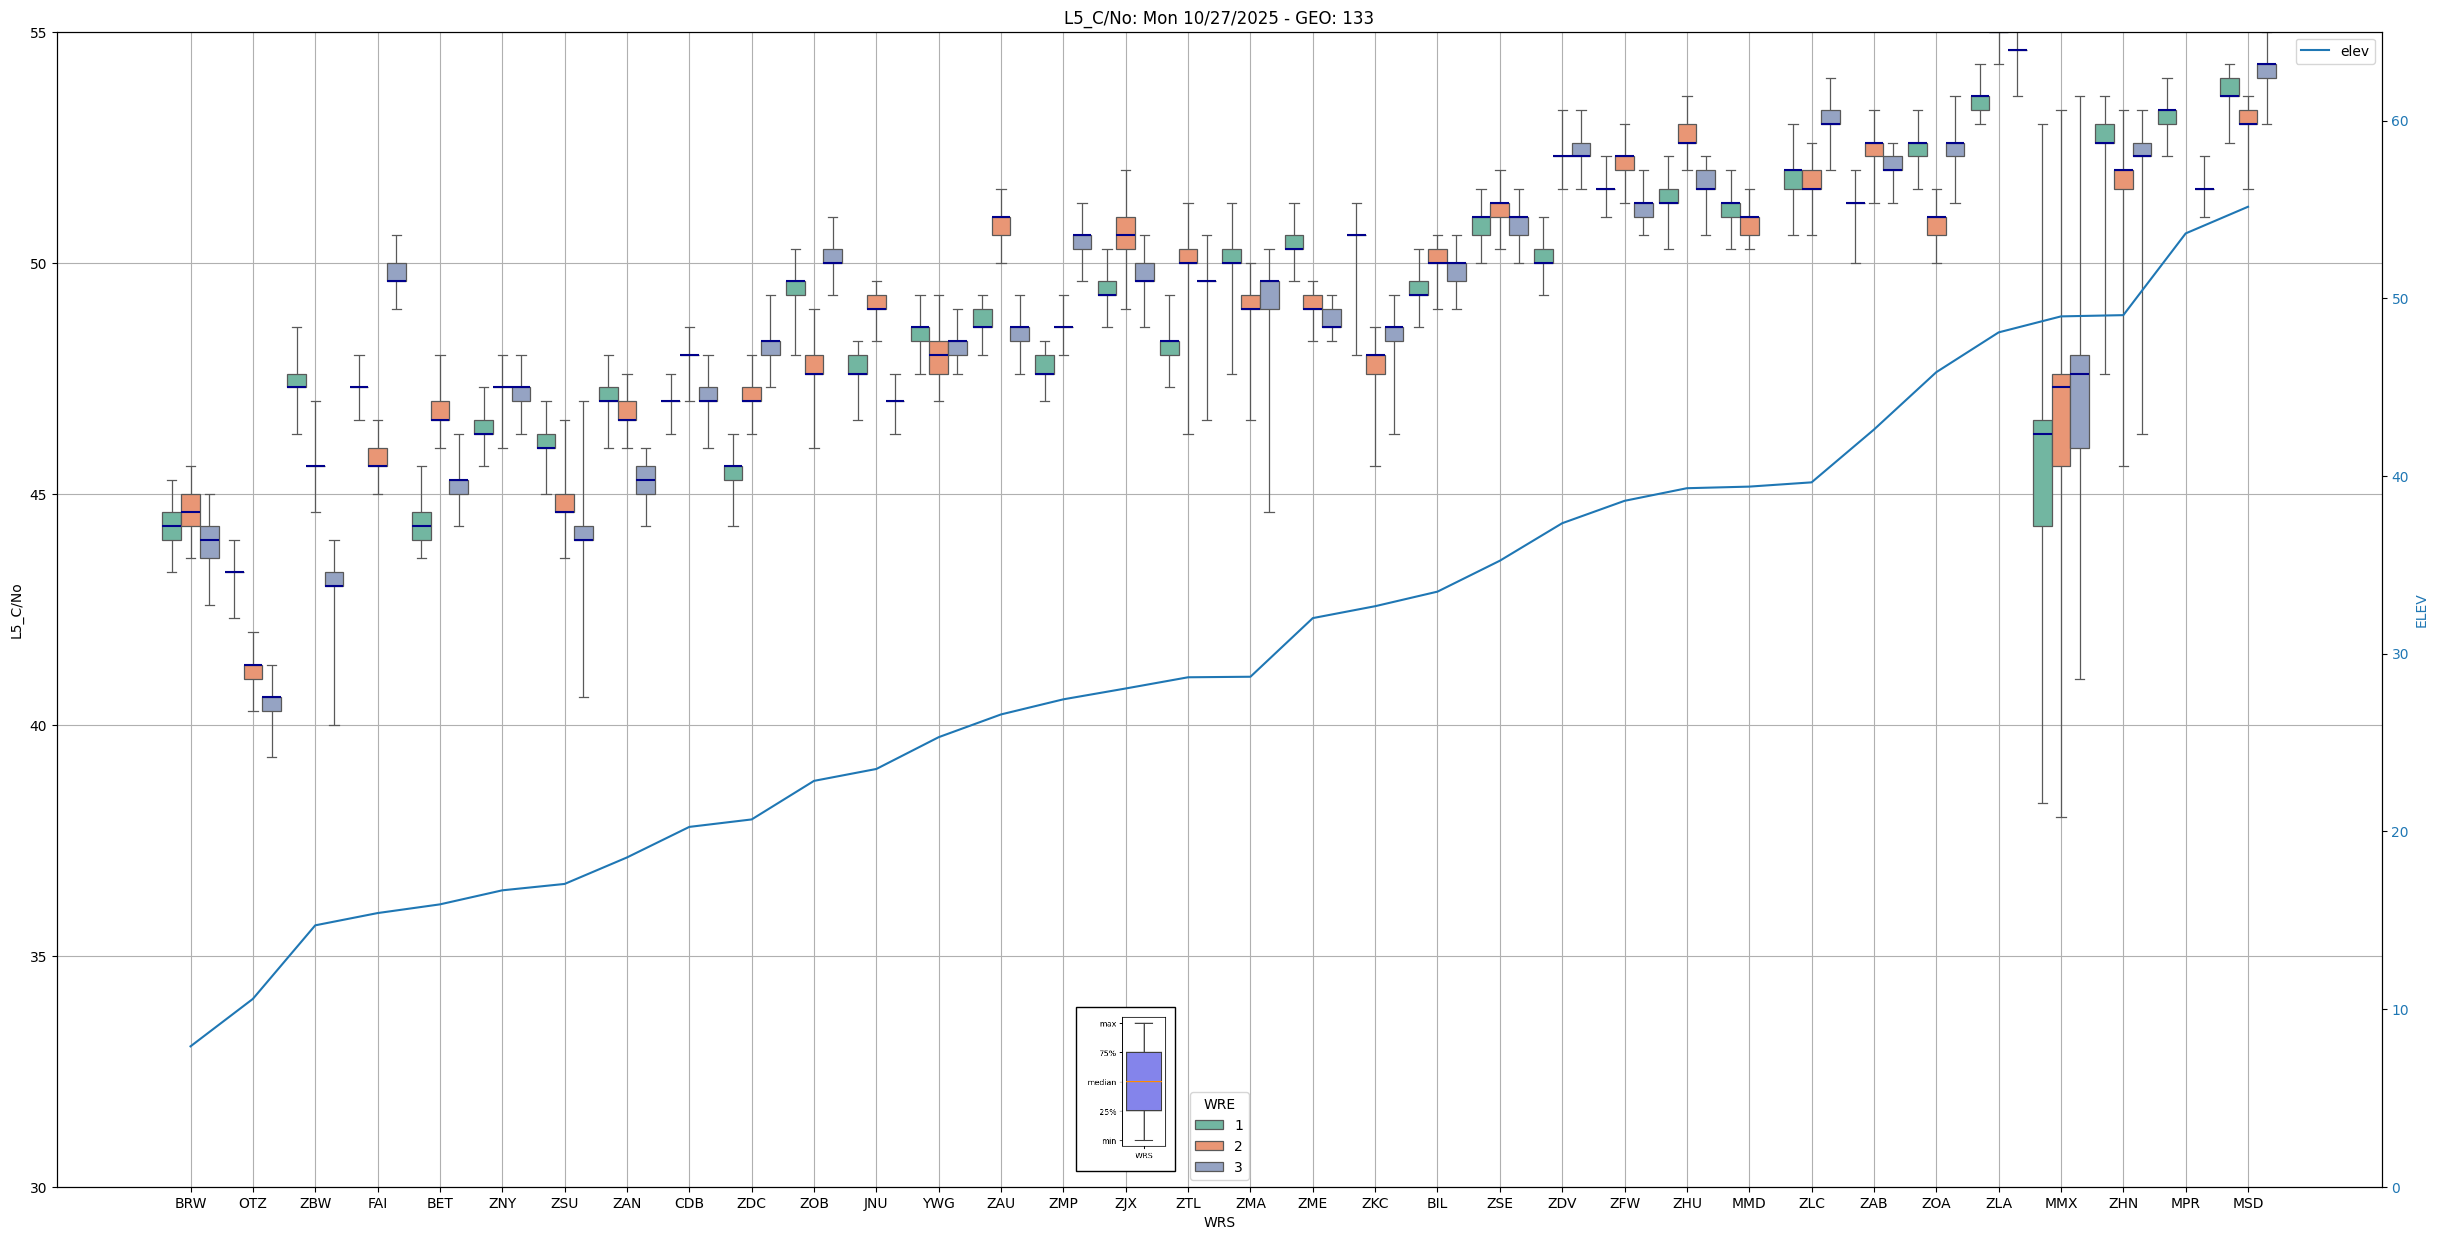This screenshot has width=2438, height=1240.
Task: Click the L5_C/No y-axis label
Action: (16, 611)
